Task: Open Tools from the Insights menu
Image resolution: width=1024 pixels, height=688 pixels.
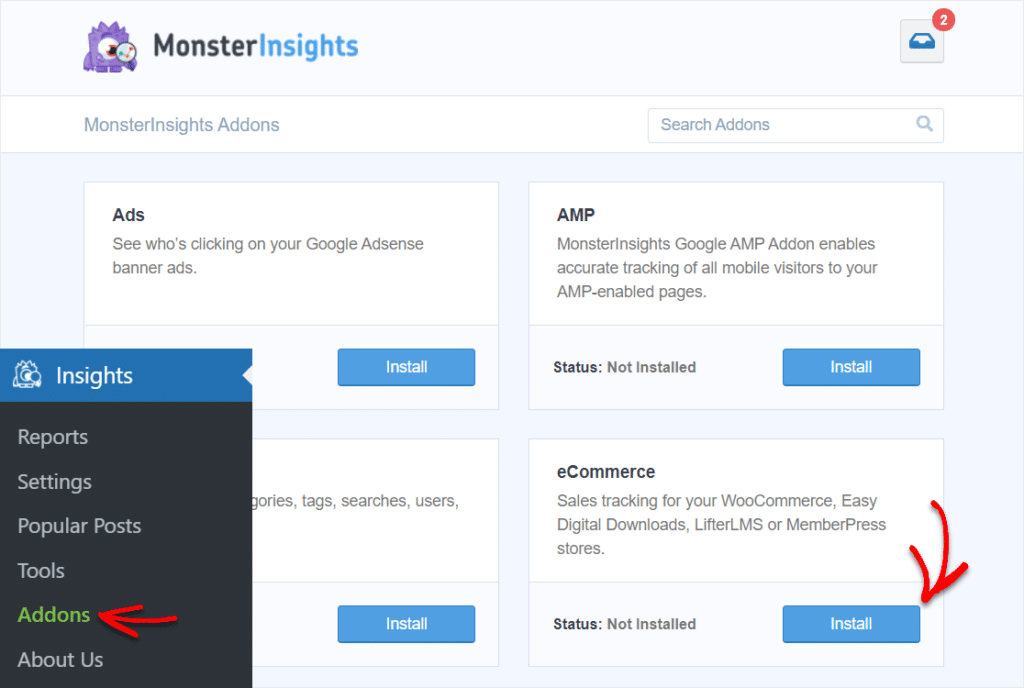Action: (x=40, y=570)
